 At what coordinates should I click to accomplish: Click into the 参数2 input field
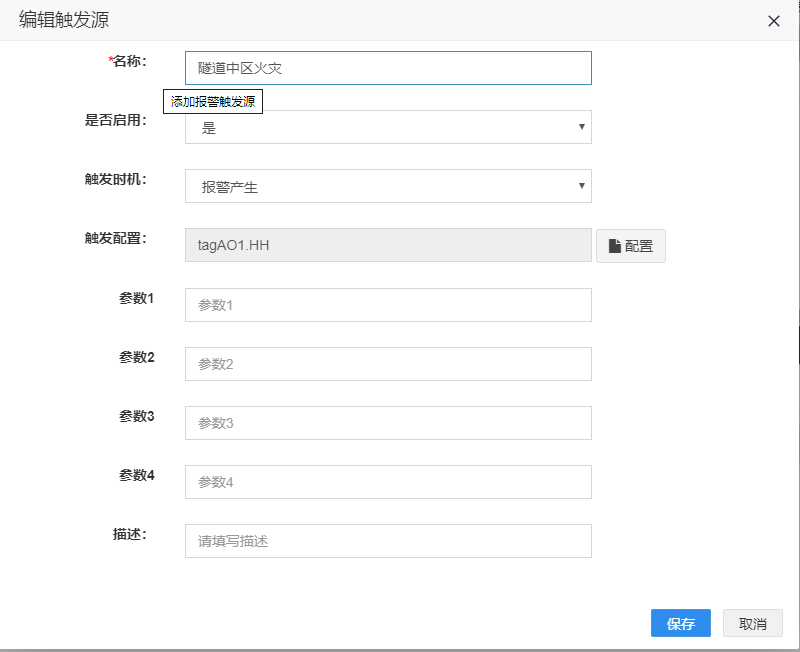[x=388, y=364]
